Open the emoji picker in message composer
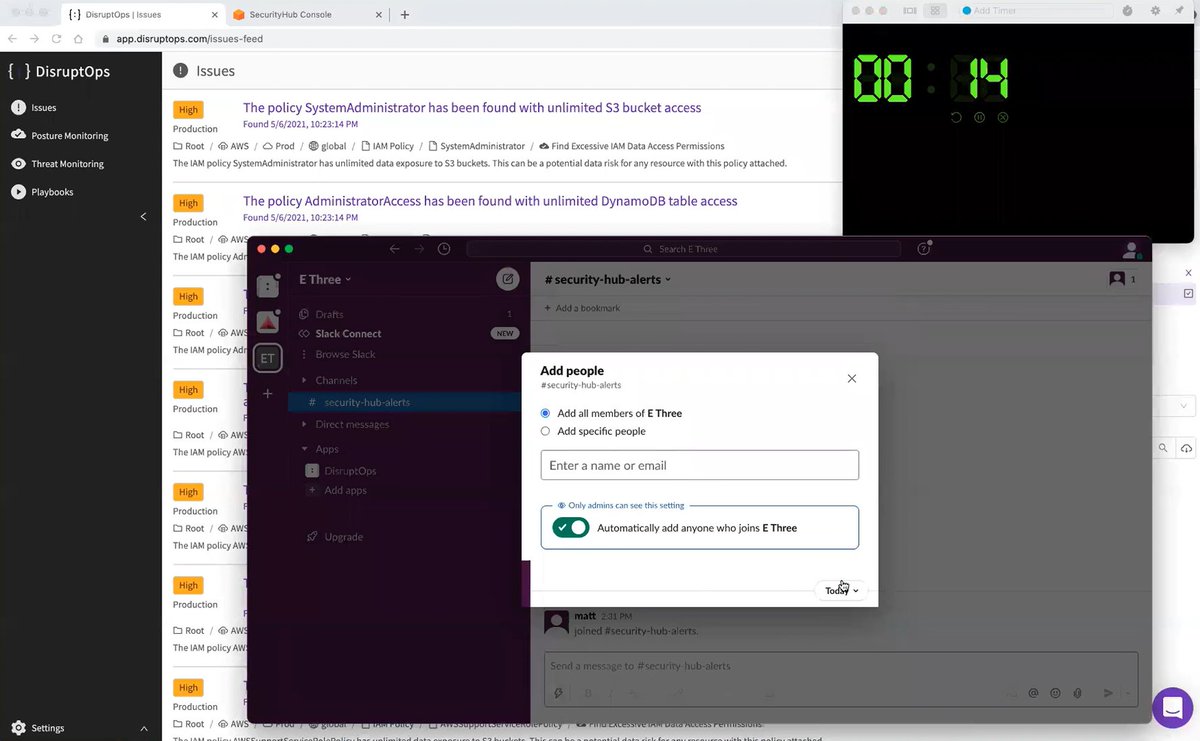1200x741 pixels. [x=1055, y=693]
